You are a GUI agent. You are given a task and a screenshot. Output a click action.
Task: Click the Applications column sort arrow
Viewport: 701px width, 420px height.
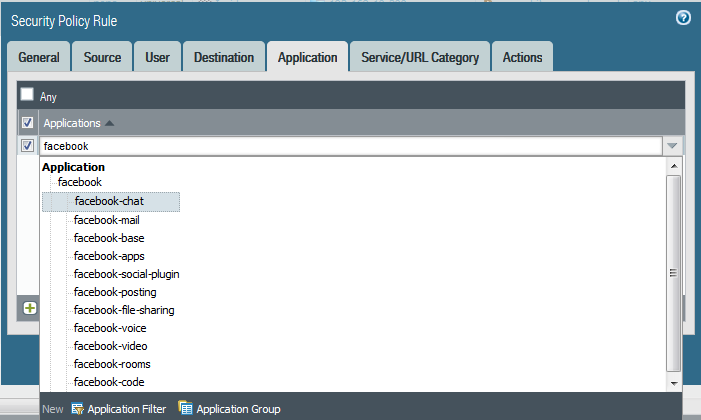pyautogui.click(x=109, y=123)
